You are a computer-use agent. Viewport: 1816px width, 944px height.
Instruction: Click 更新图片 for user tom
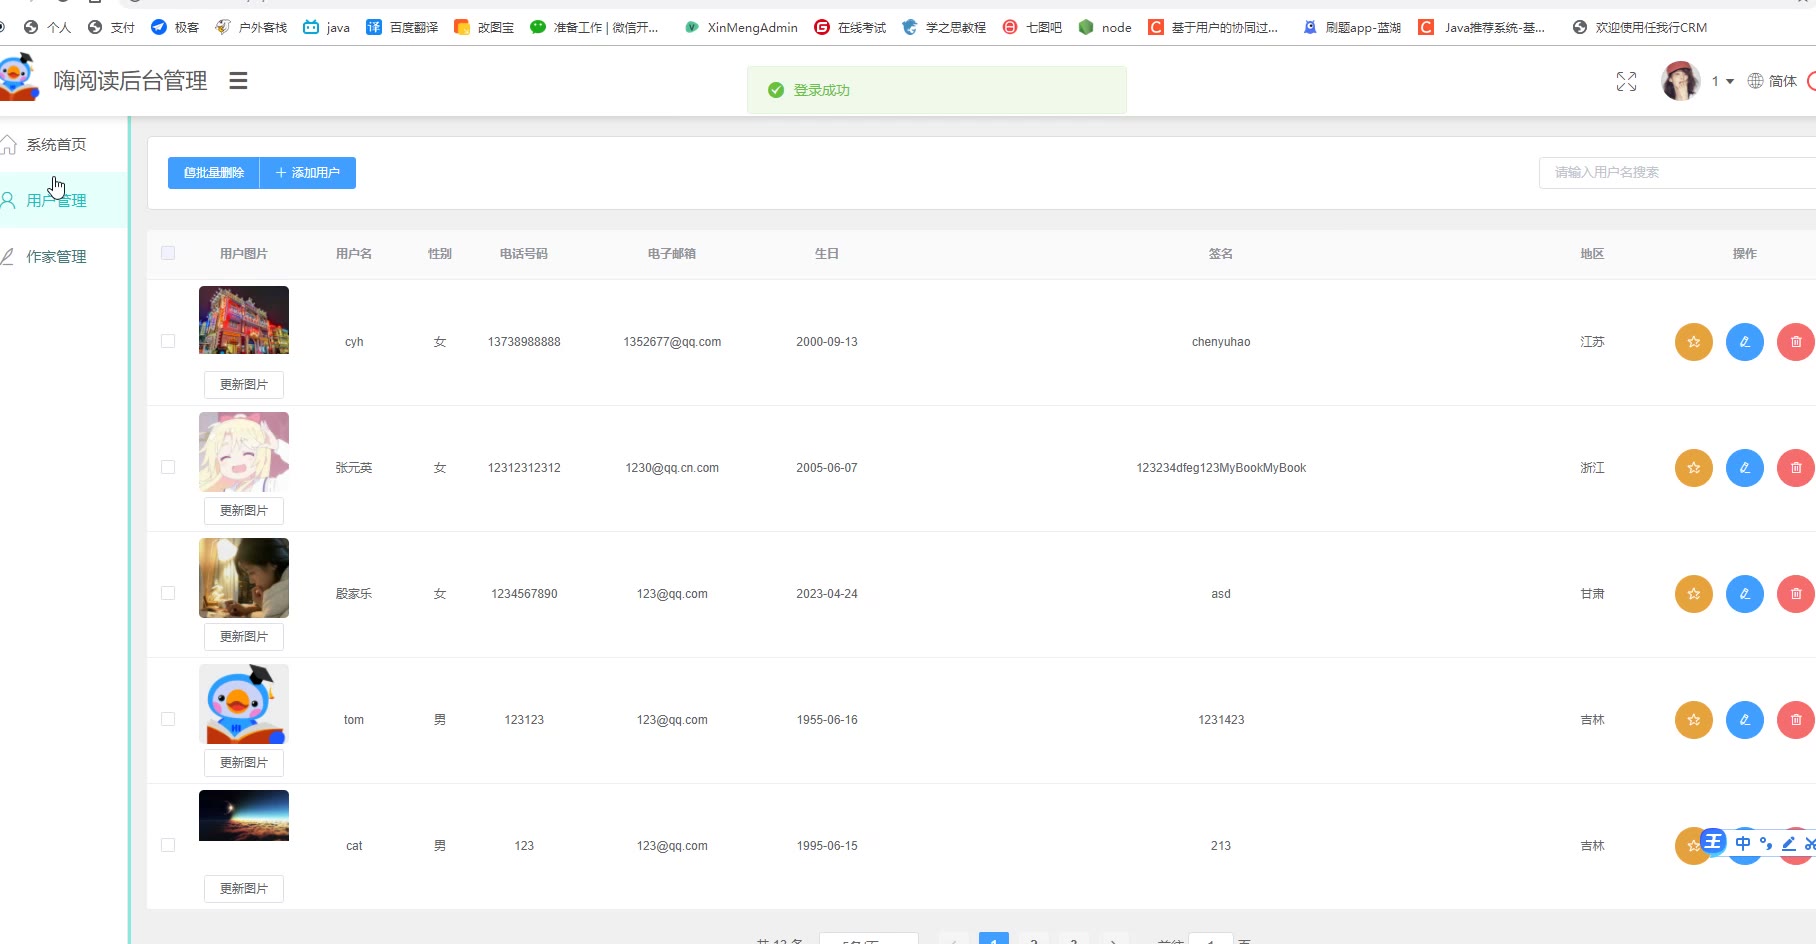pos(244,763)
